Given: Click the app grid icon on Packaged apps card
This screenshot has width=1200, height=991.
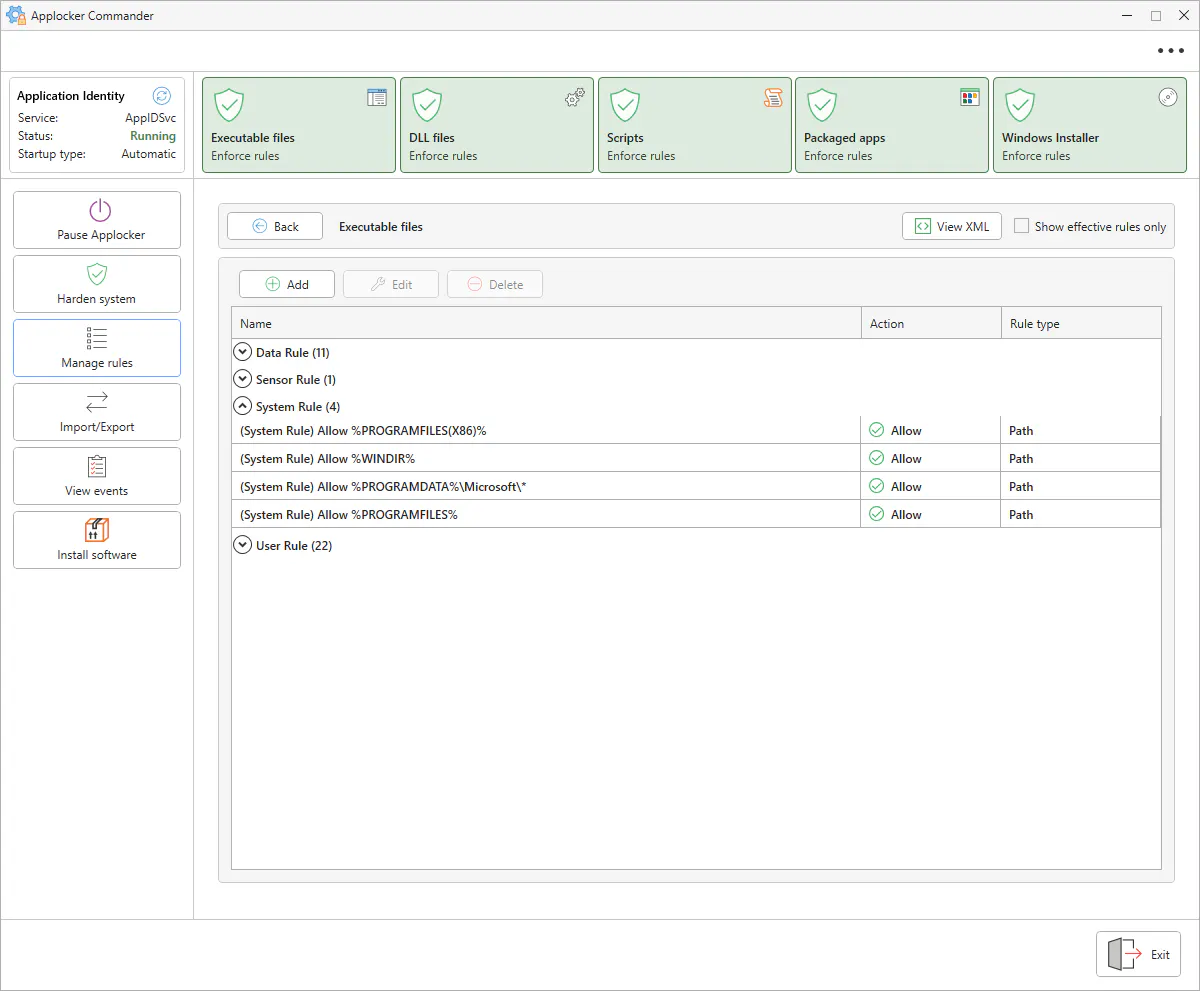Looking at the screenshot, I should [970, 97].
